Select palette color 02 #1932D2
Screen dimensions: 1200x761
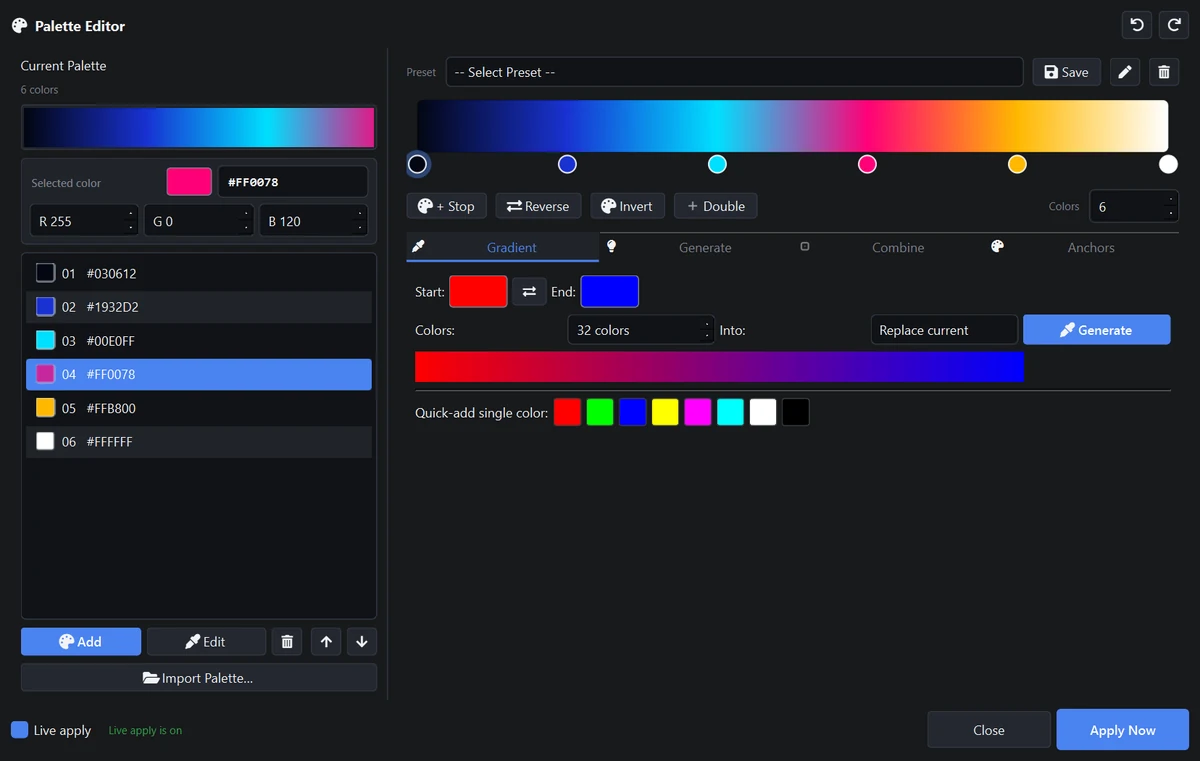[x=199, y=307]
